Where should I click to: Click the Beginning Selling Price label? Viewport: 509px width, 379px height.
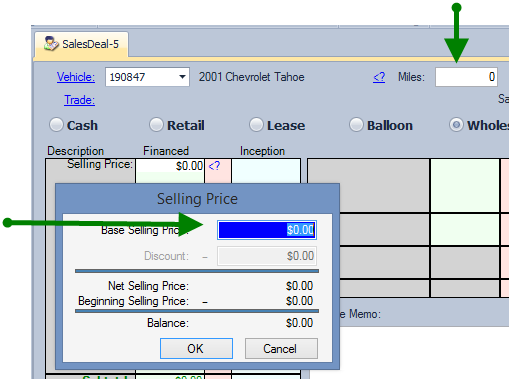(x=133, y=301)
